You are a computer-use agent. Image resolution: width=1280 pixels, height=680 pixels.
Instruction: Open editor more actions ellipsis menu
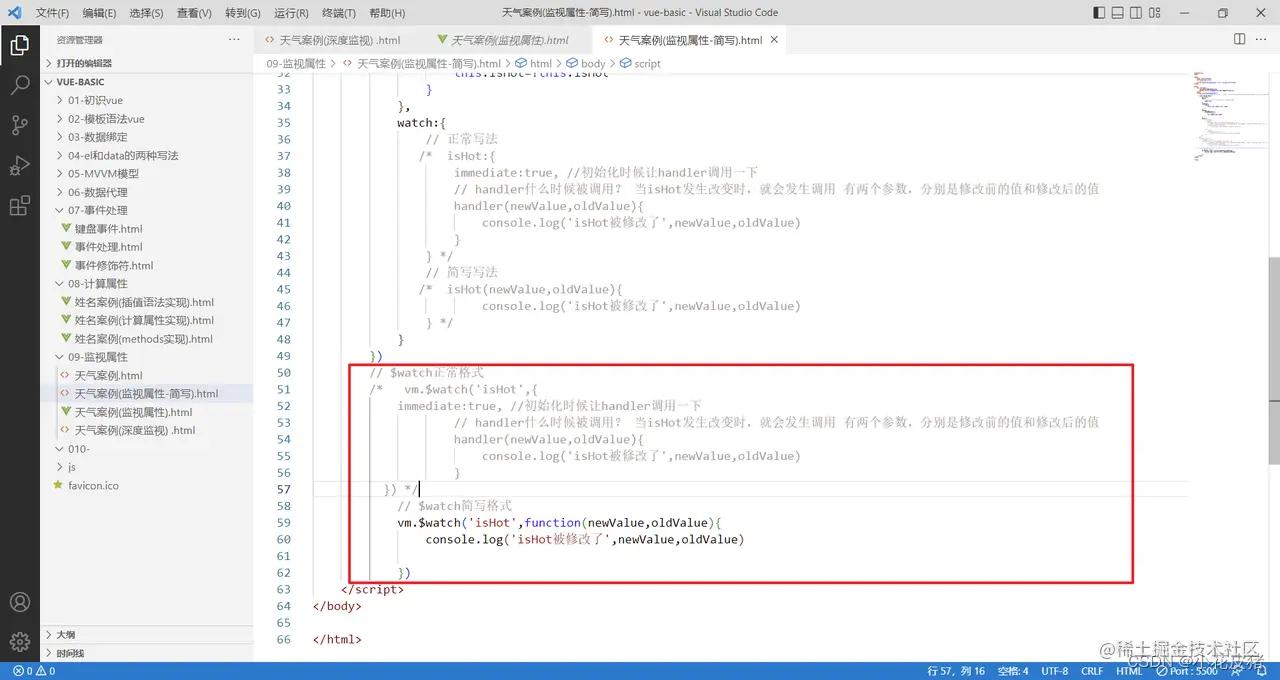point(1263,39)
